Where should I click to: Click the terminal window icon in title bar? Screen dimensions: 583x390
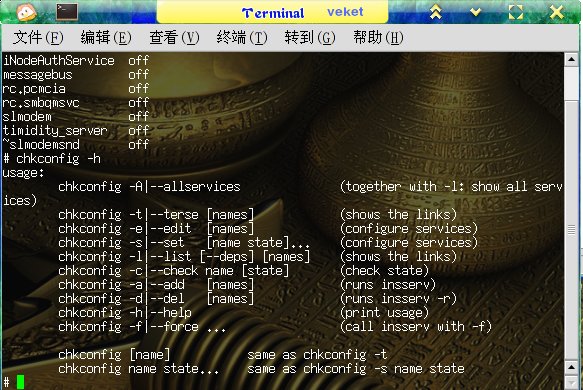point(67,12)
